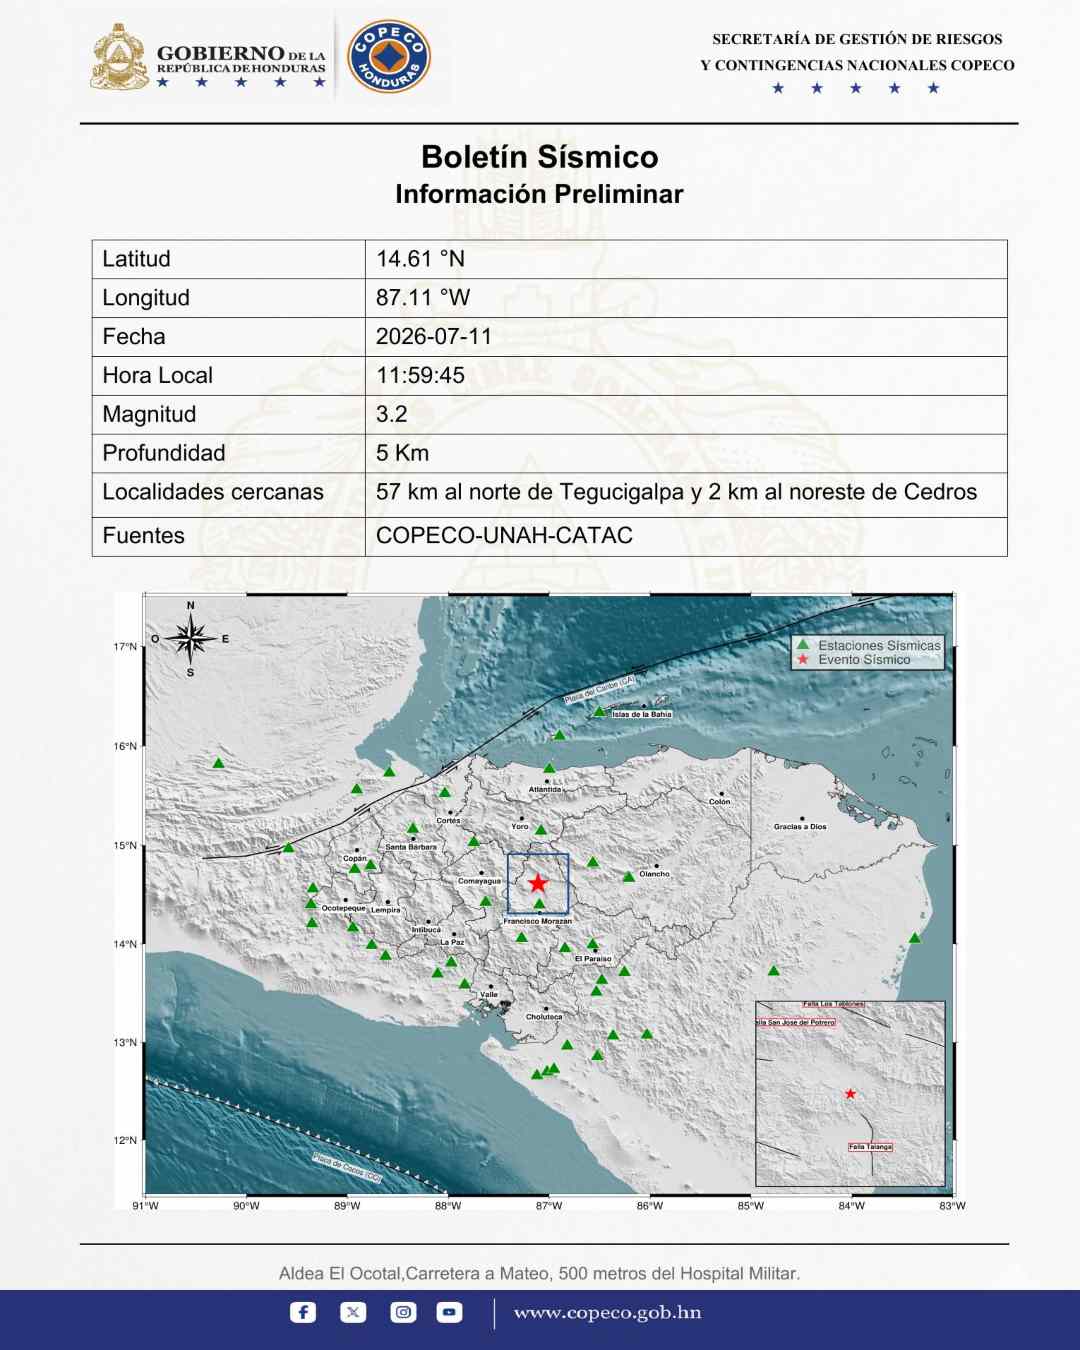Click the El Paraíso label on the map
1080x1350 pixels.
point(593,959)
